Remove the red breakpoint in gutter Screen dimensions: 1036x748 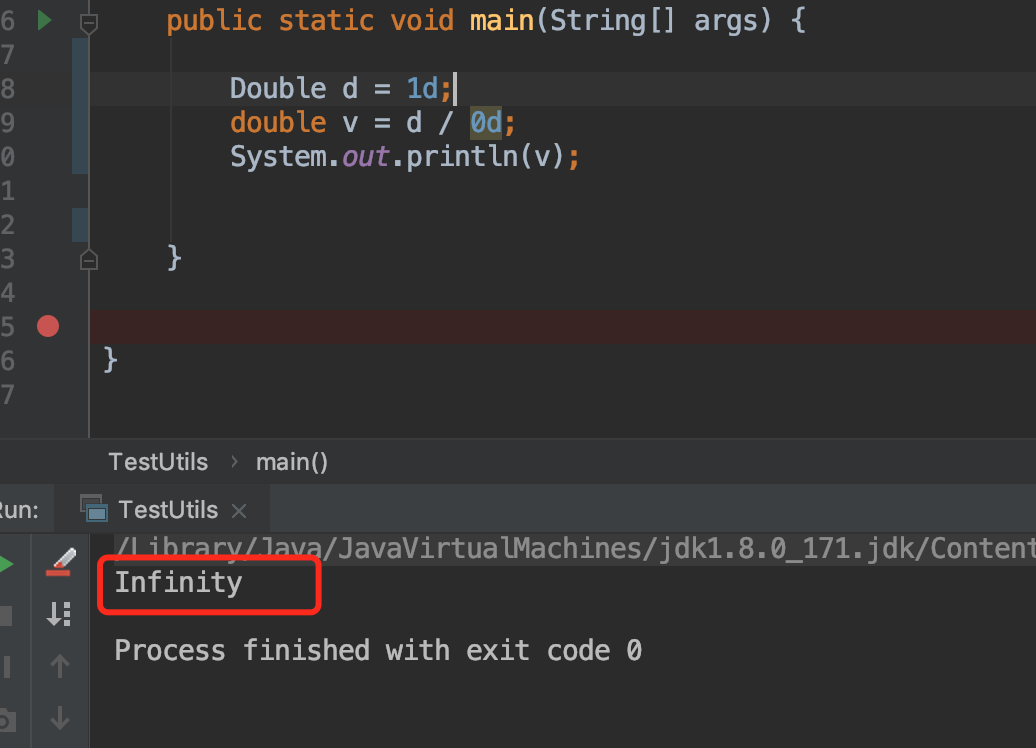click(x=48, y=326)
